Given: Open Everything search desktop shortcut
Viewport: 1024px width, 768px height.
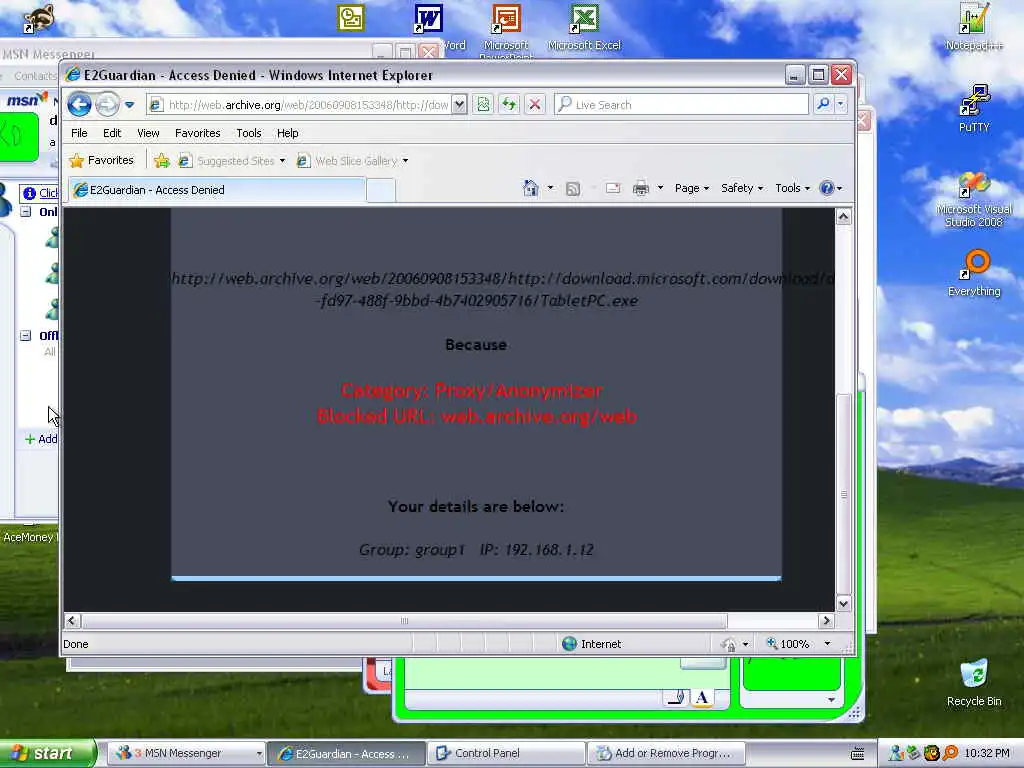Looking at the screenshot, I should (974, 274).
